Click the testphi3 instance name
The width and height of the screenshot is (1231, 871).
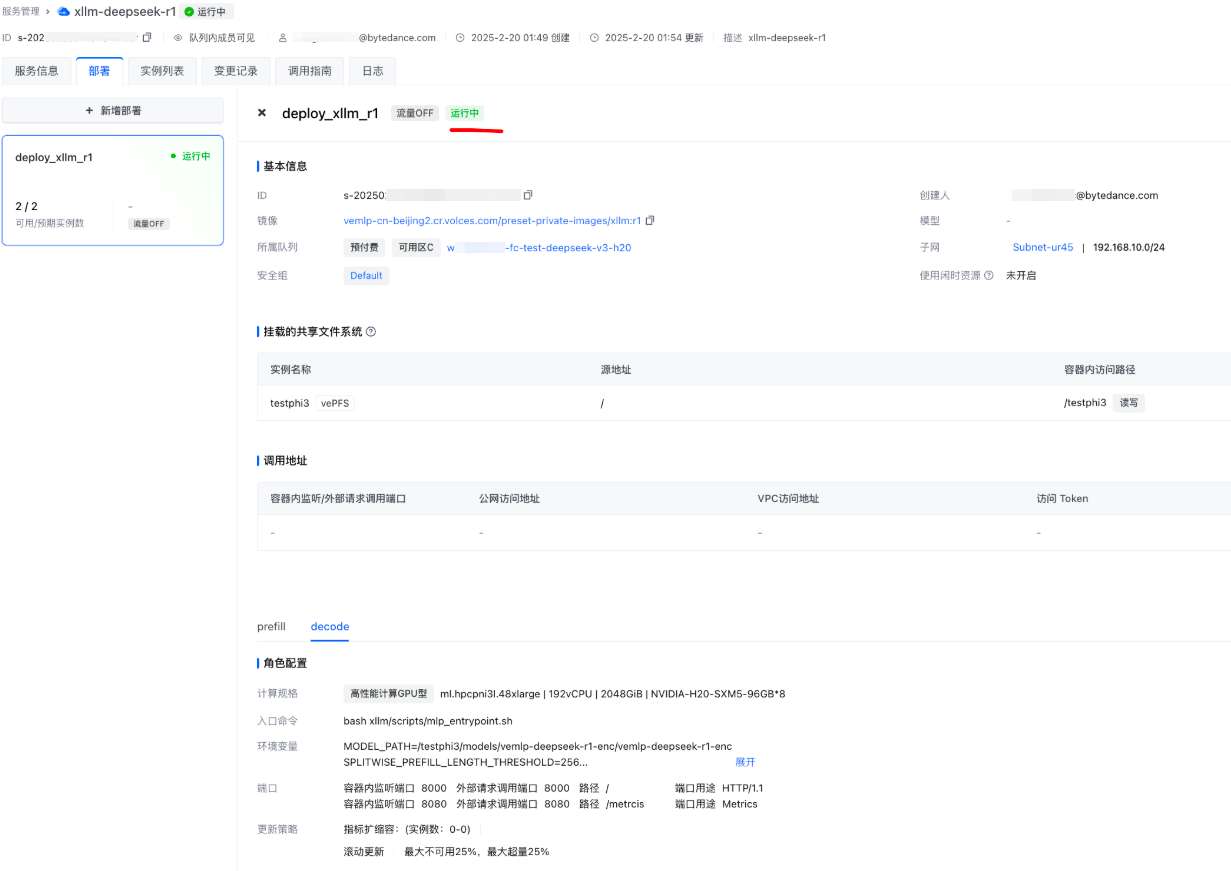(290, 403)
